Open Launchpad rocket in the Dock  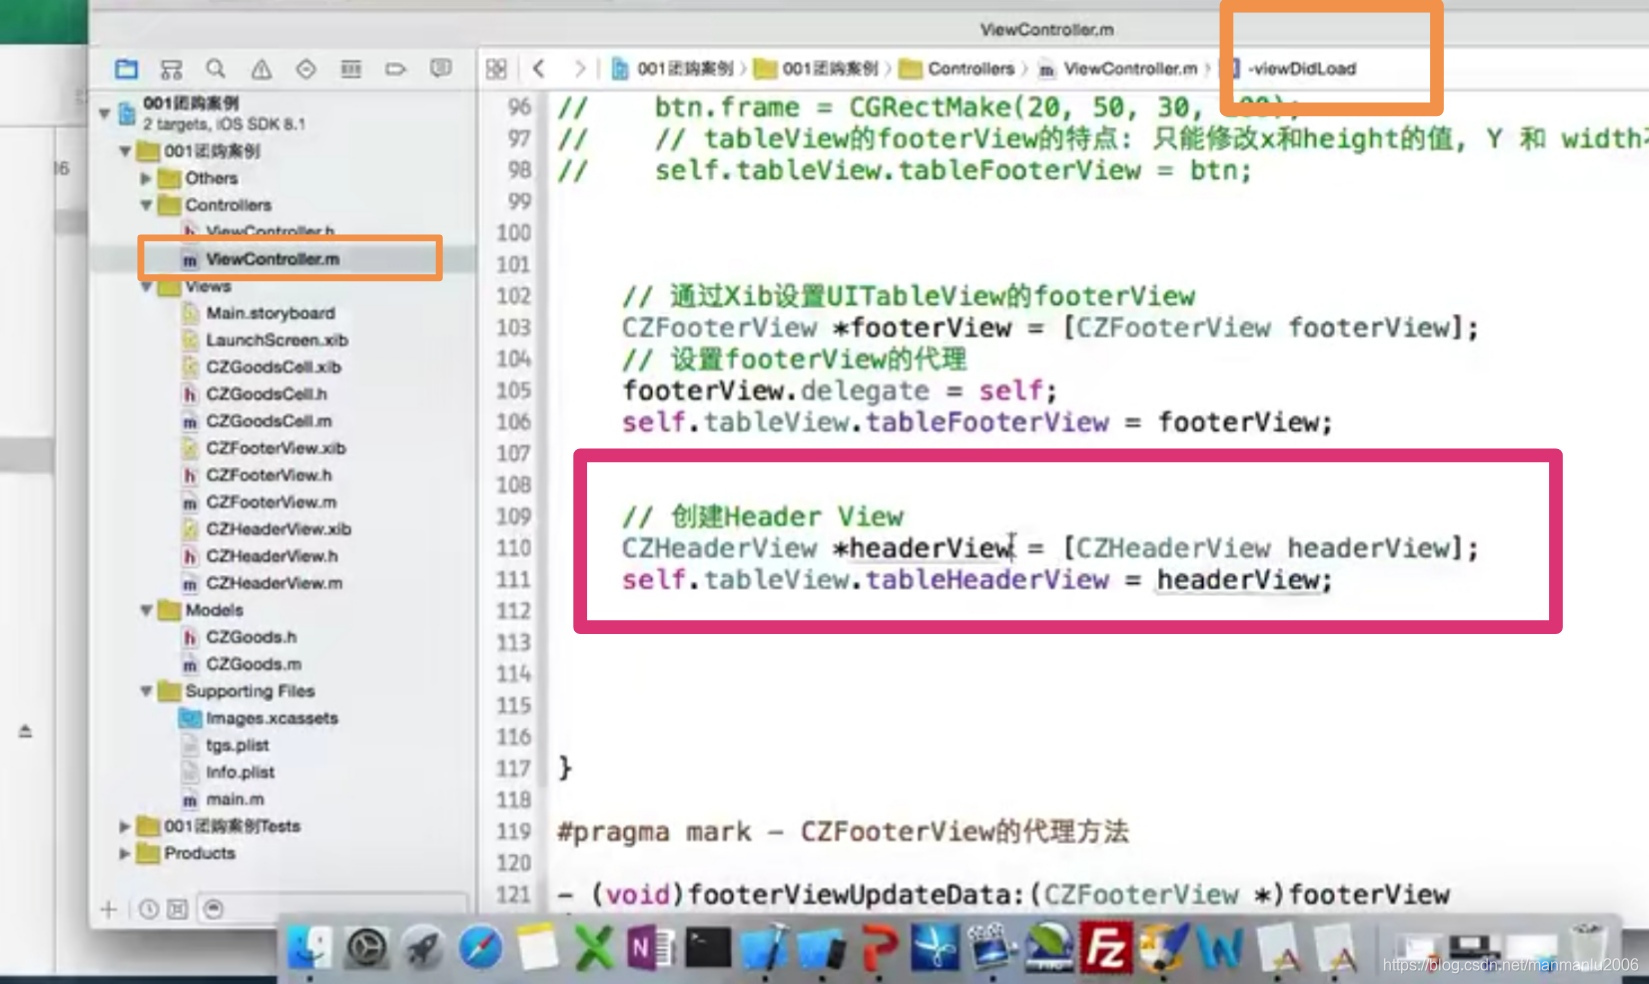[423, 947]
